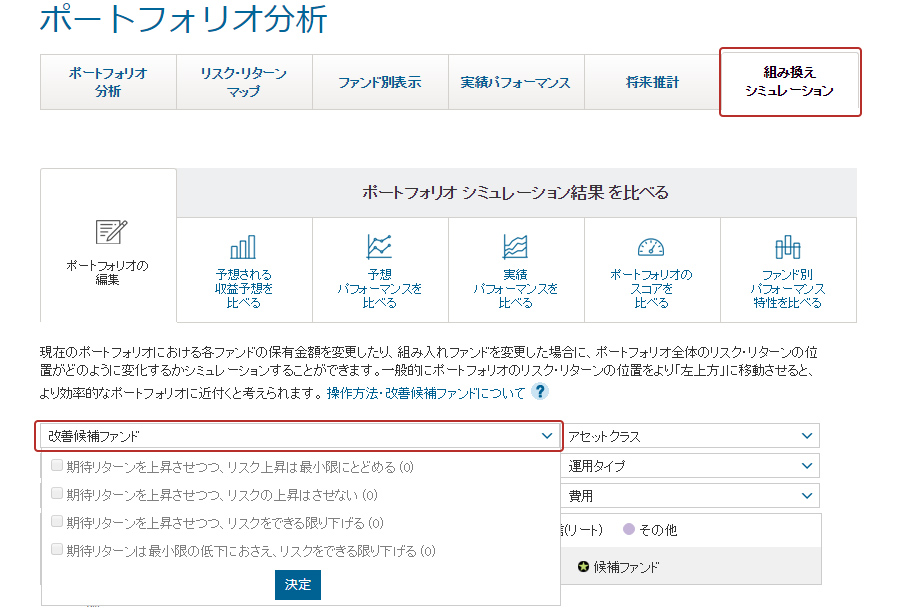The height and width of the screenshot is (610, 900).
Task: Check 期待リターンを上昇させつつ、リスク上昇は最小限にとどめる option
Action: (x=57, y=465)
